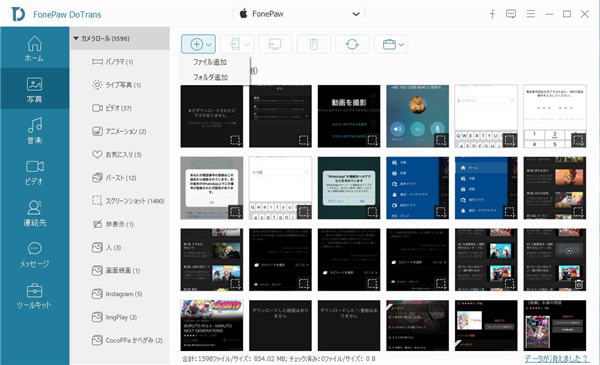Select the パノラマ (1) album
Viewport: 600px width, 365px height.
coord(120,62)
